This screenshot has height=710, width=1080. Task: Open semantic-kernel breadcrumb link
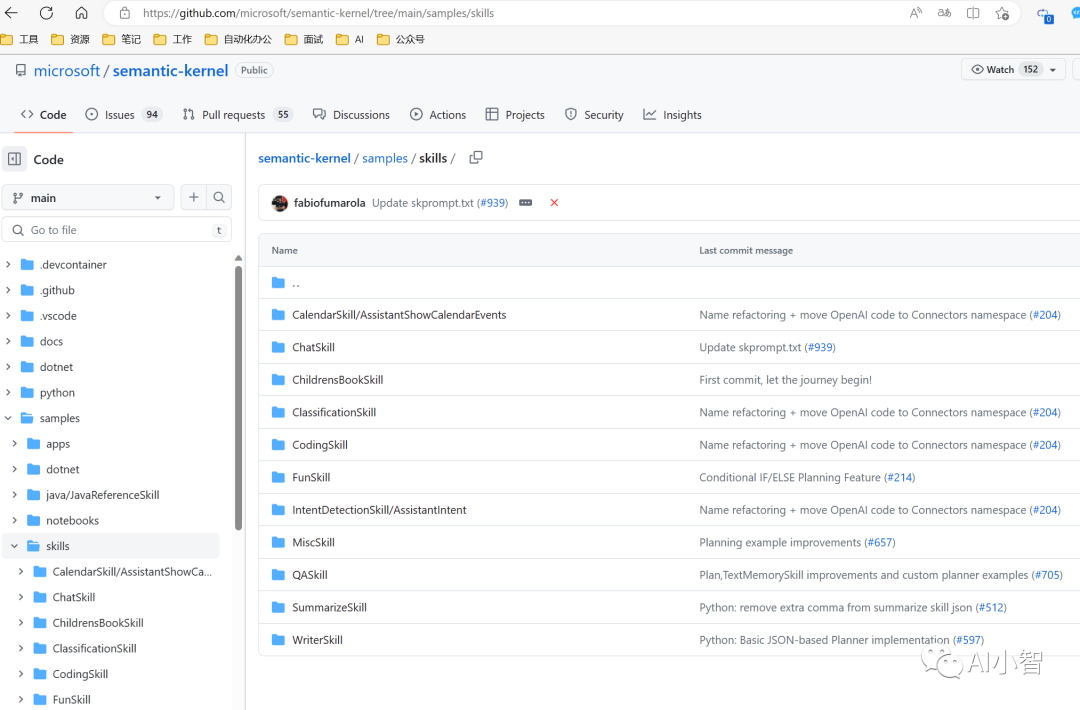[x=304, y=158]
